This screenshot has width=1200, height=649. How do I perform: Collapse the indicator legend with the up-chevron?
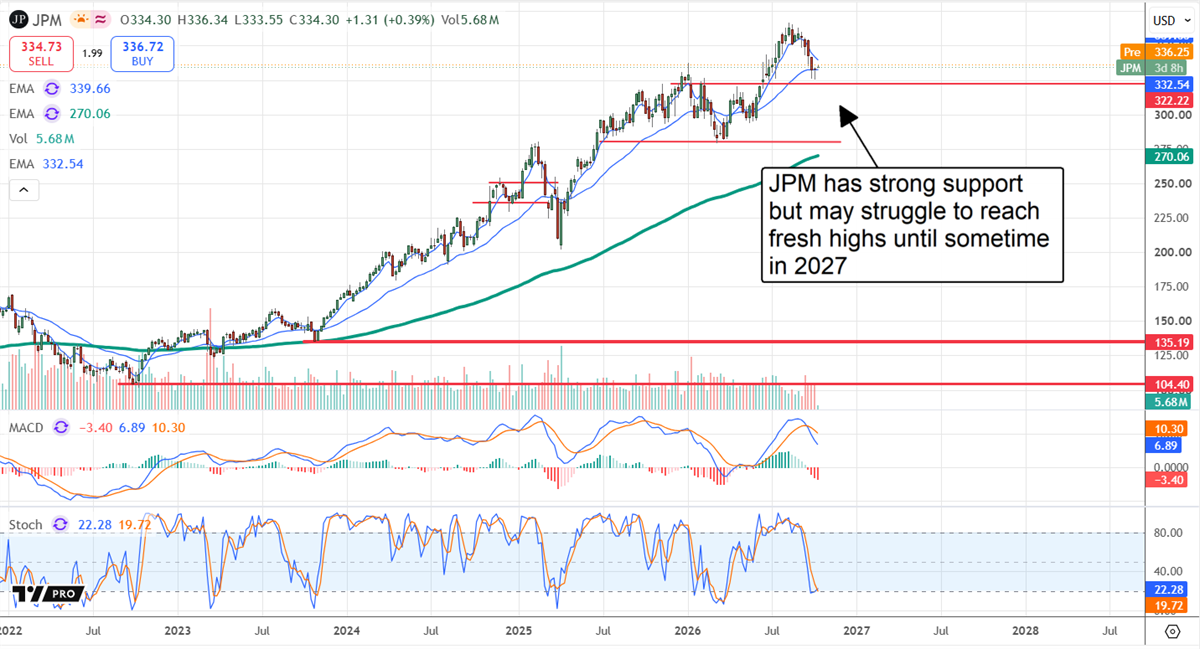25,189
